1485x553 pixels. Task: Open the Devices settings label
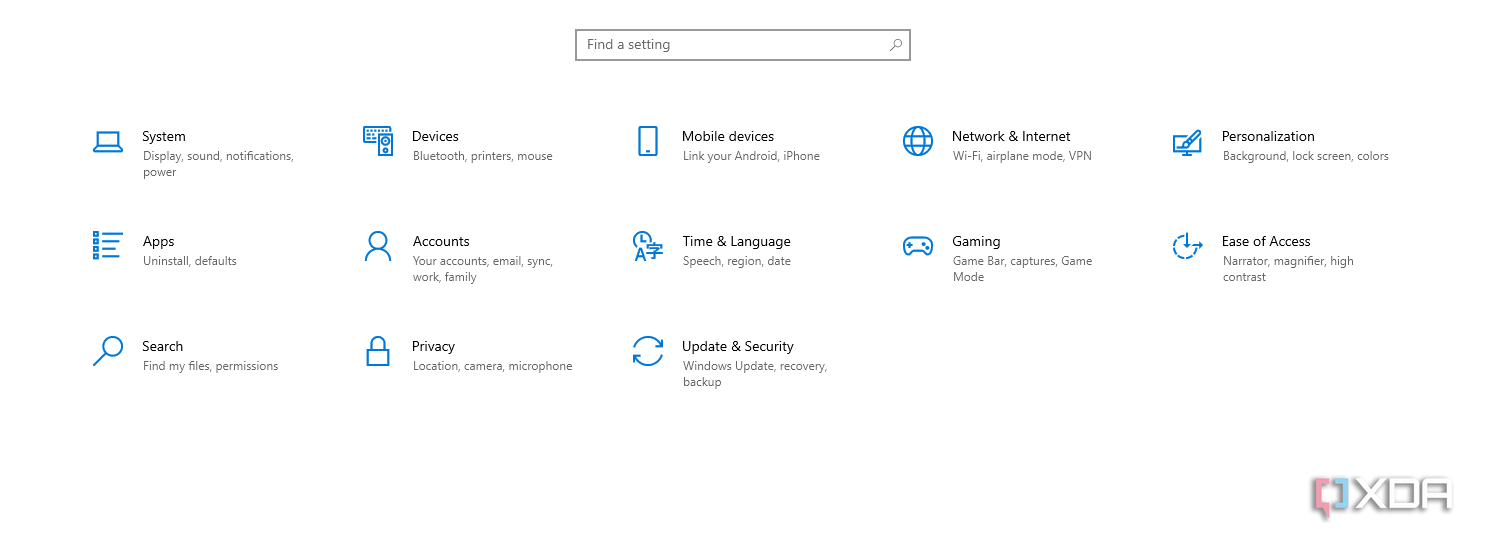tap(435, 137)
